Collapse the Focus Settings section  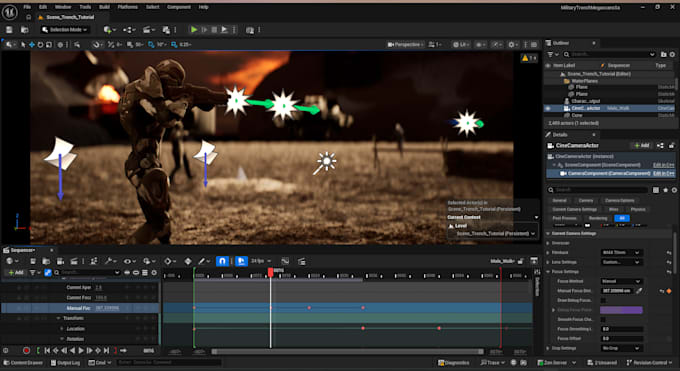click(548, 272)
